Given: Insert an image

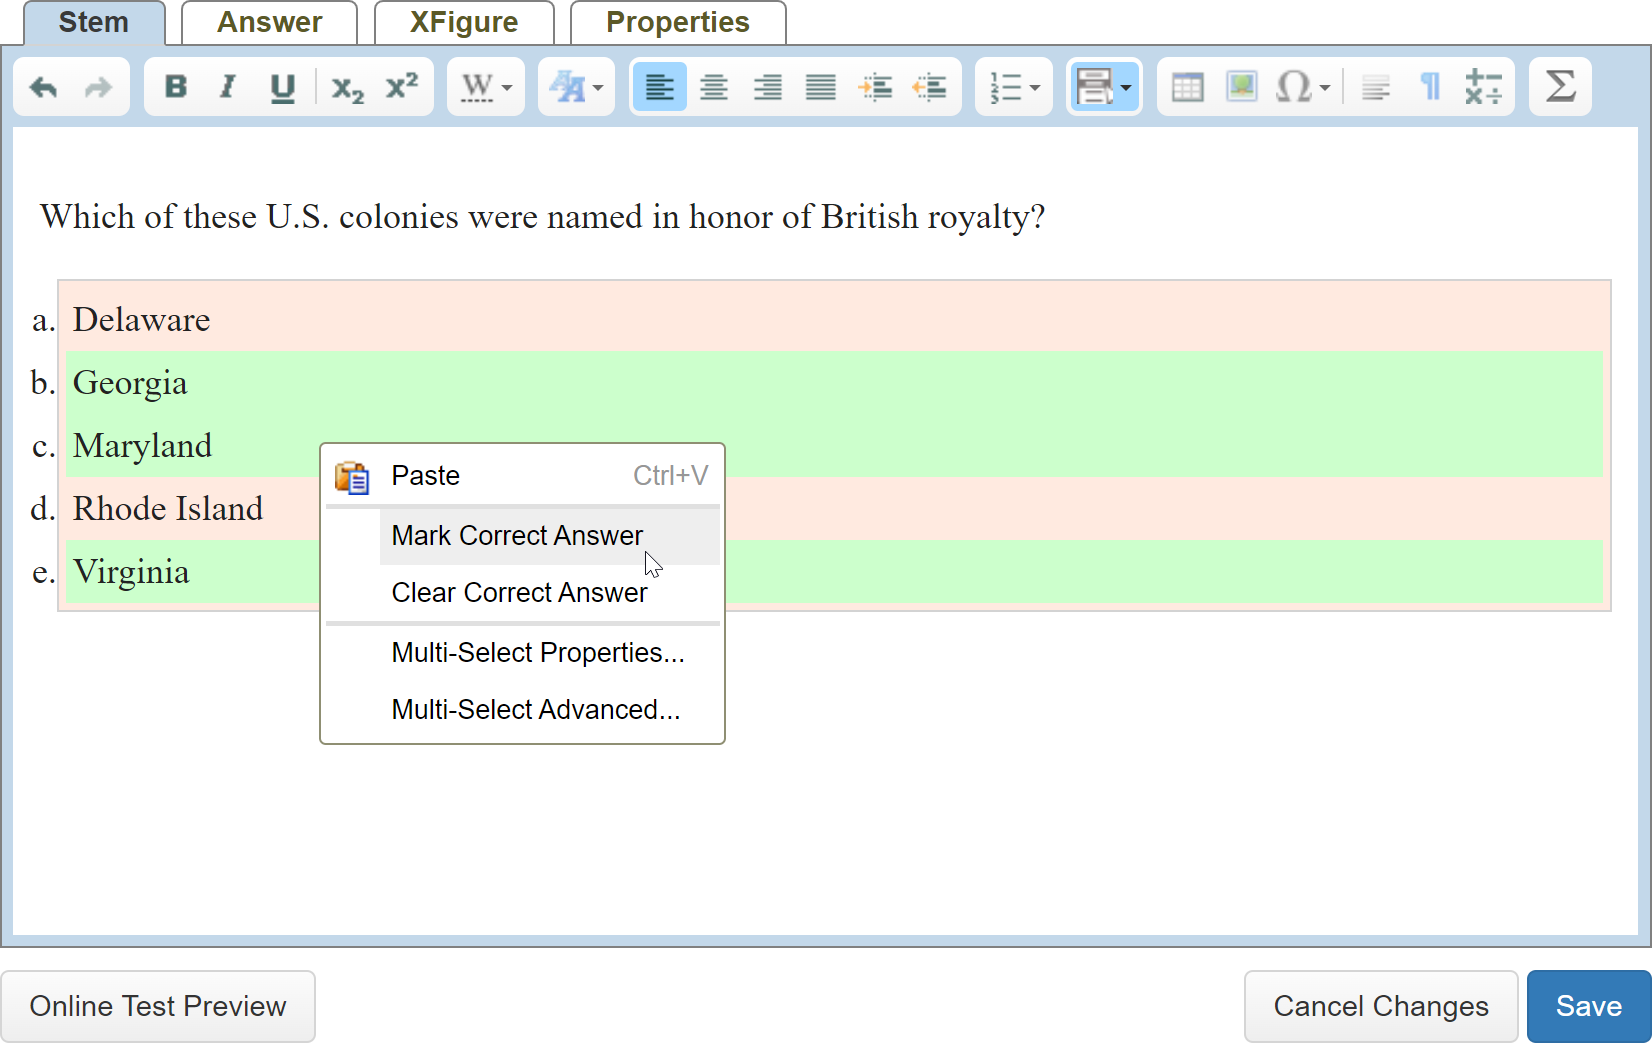Looking at the screenshot, I should pos(1241,87).
